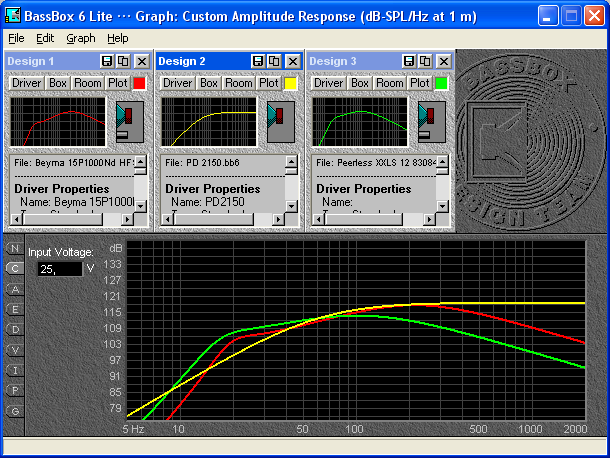This screenshot has width=610, height=458.
Task: Open the Help menu
Action: point(117,38)
